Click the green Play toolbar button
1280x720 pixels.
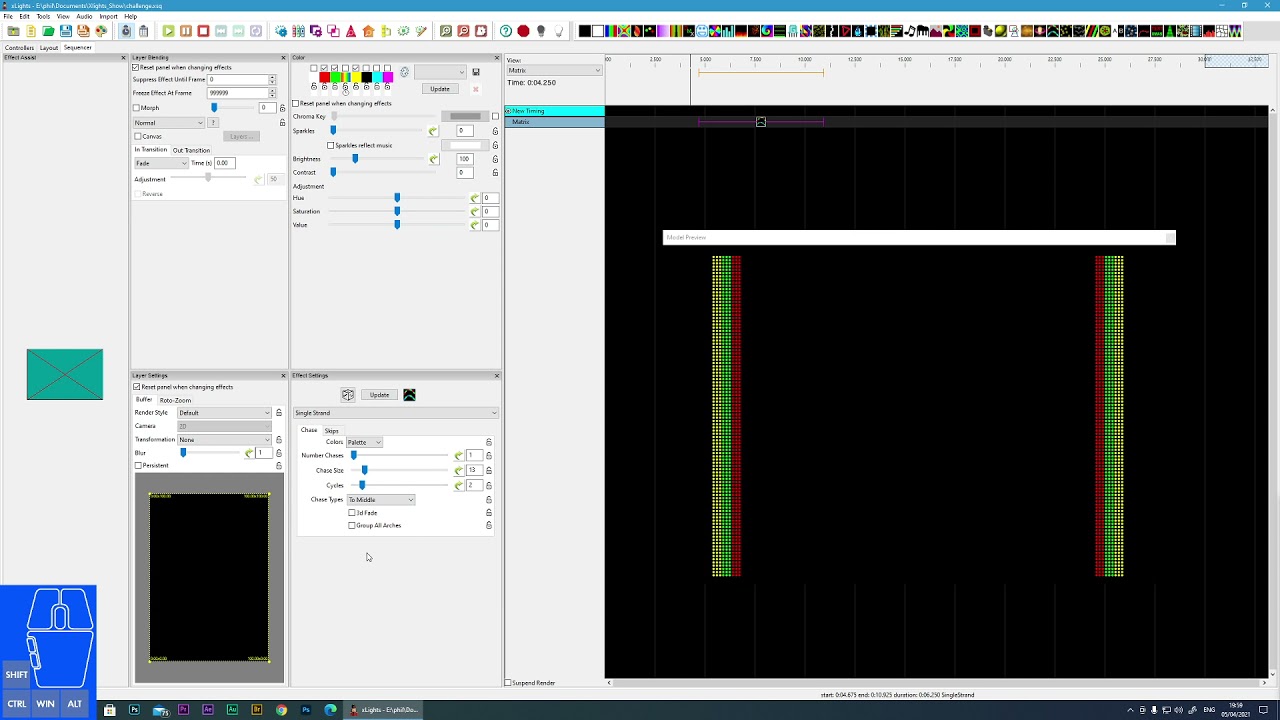click(x=168, y=31)
